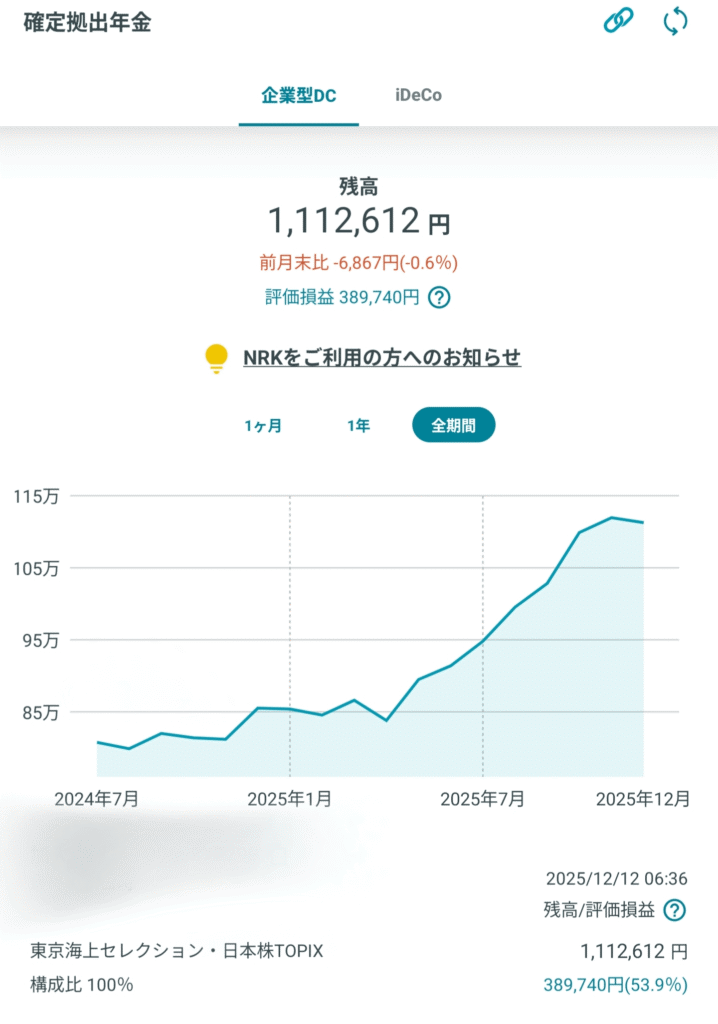Click the 前月末比 -6,867円 change text
718x1024 pixels.
[x=358, y=263]
